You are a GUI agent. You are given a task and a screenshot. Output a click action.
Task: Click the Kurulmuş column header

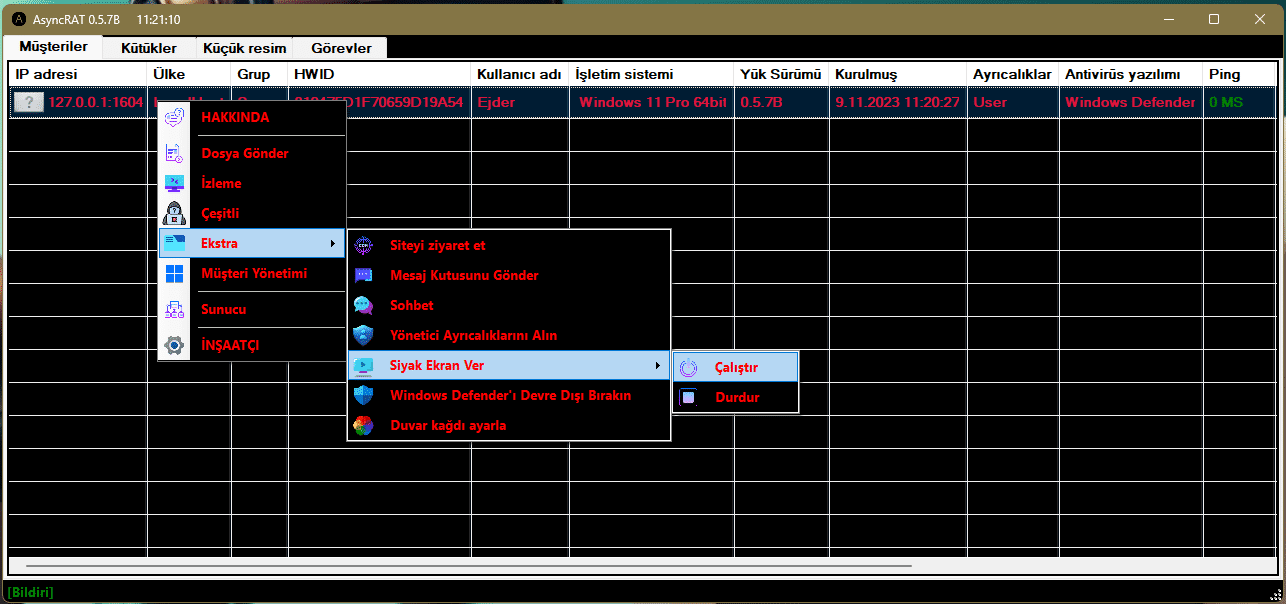pyautogui.click(x=898, y=74)
